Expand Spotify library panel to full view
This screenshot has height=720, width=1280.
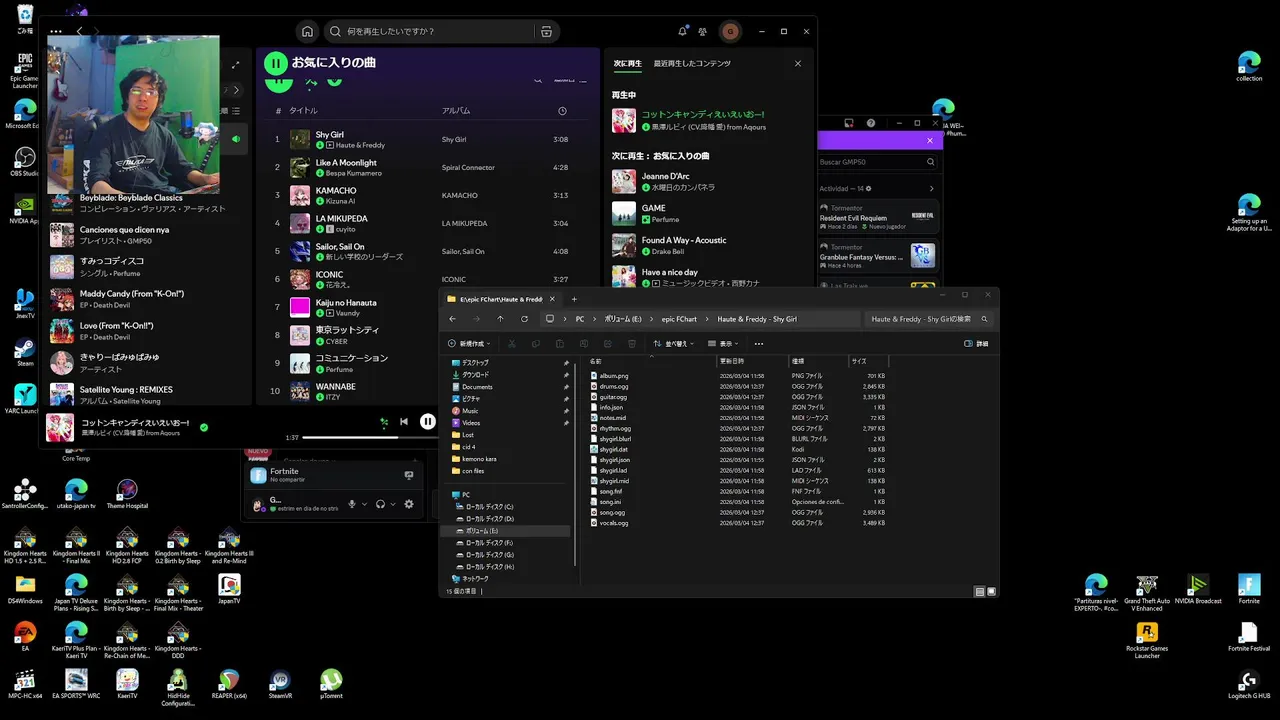[x=236, y=65]
